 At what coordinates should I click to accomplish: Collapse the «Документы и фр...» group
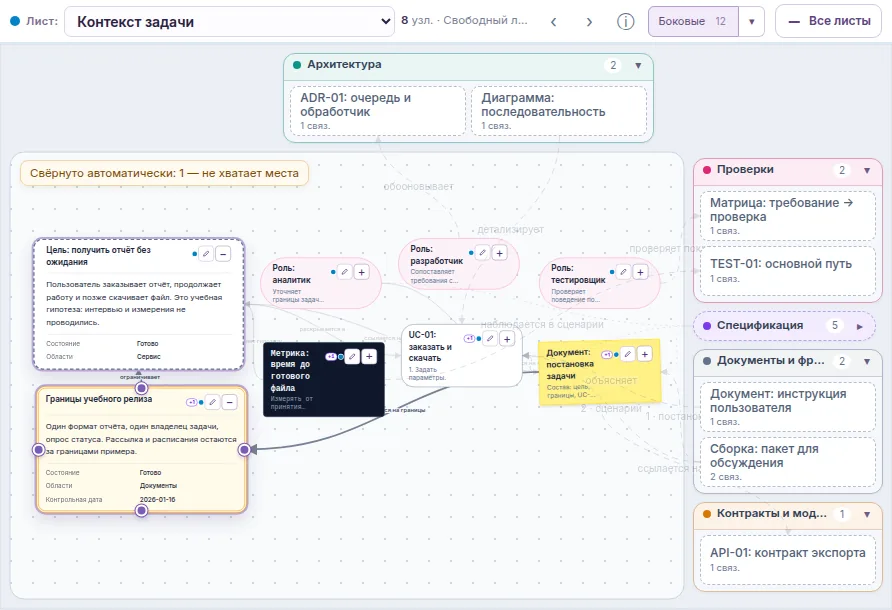click(867, 361)
